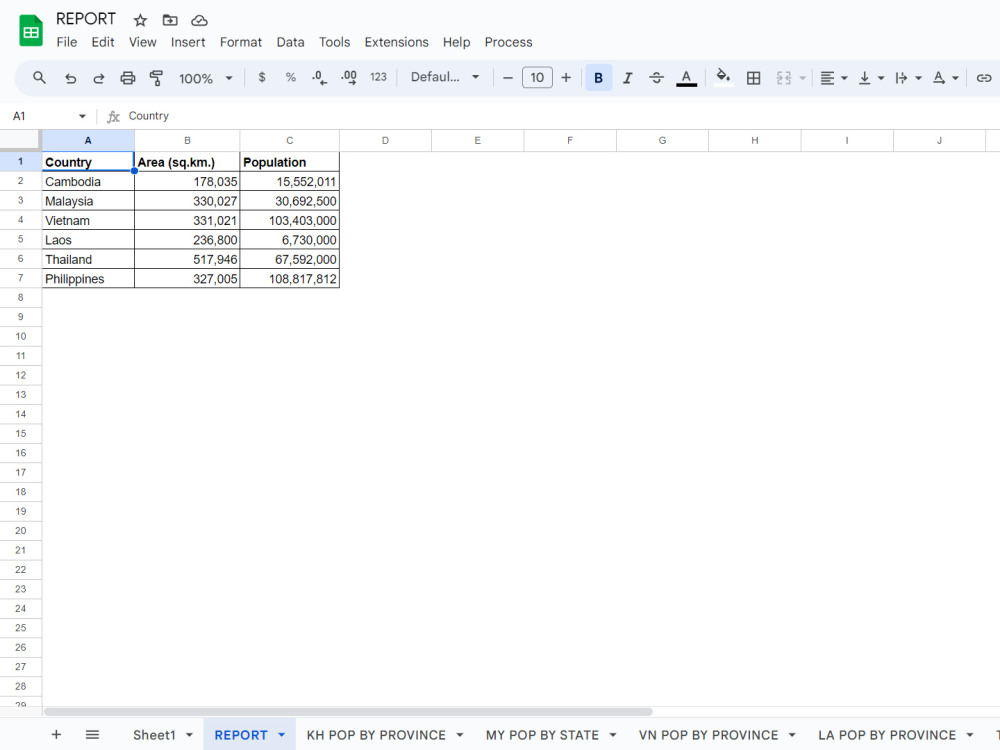
Task: Show the all sheets list
Action: pos(92,735)
